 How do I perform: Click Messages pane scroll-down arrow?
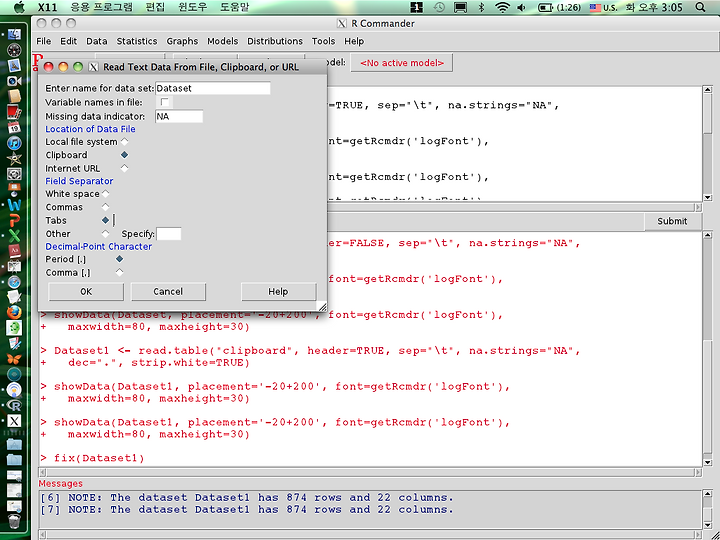(708, 525)
